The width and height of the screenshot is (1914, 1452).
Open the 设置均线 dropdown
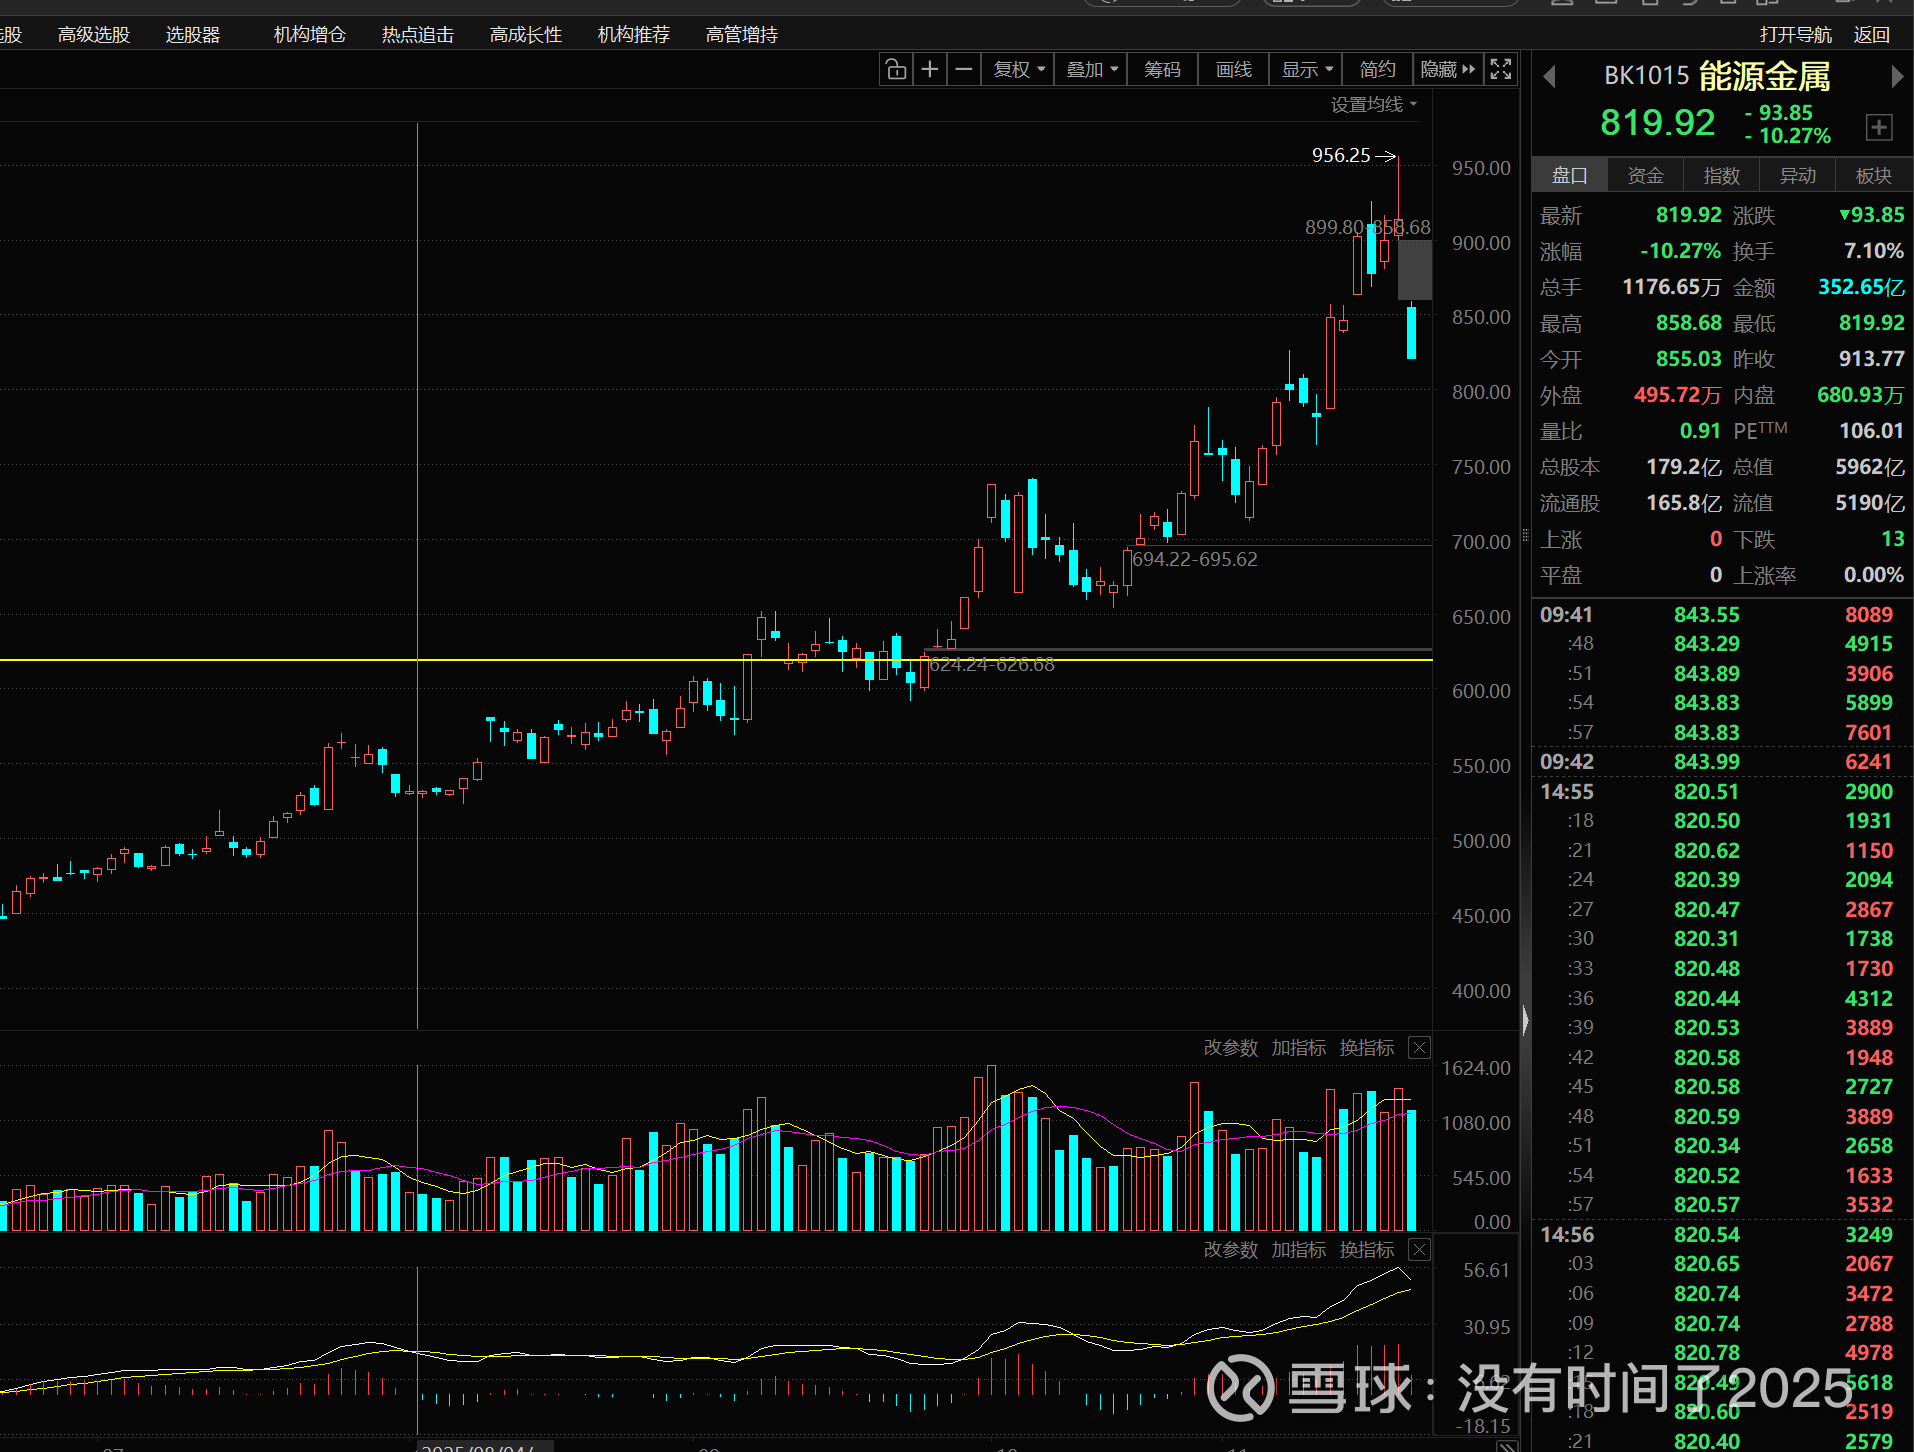pyautogui.click(x=1374, y=105)
